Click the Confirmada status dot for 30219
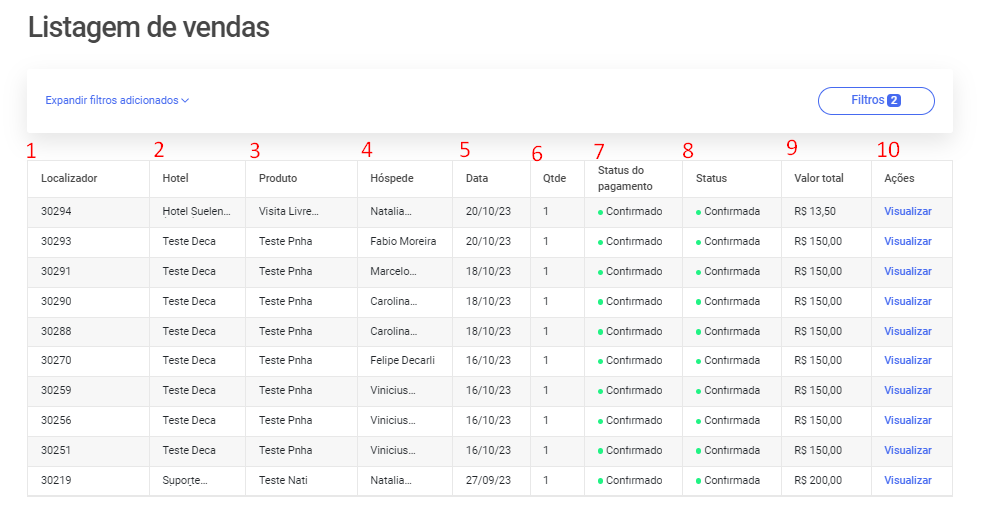The image size is (981, 515). click(698, 482)
